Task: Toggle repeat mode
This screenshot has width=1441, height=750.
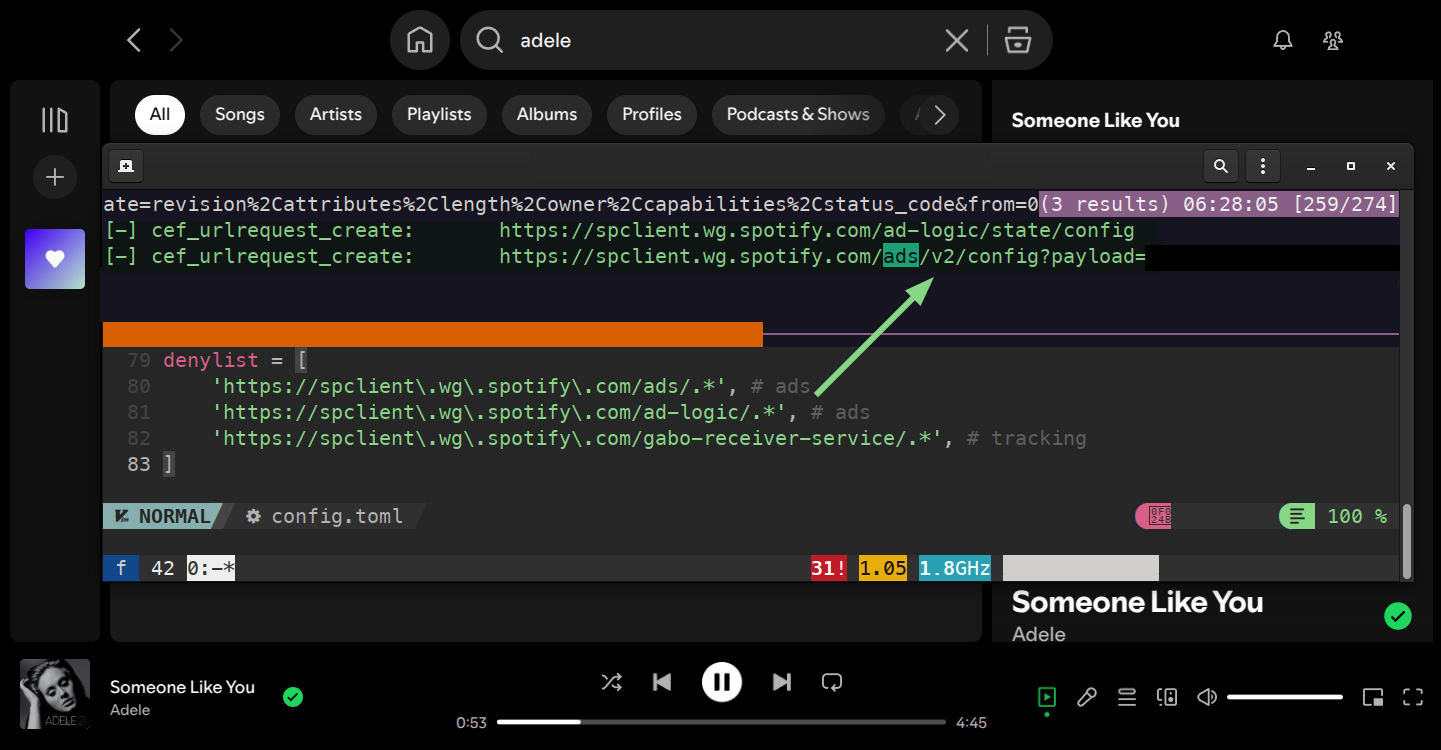Action: click(x=832, y=682)
